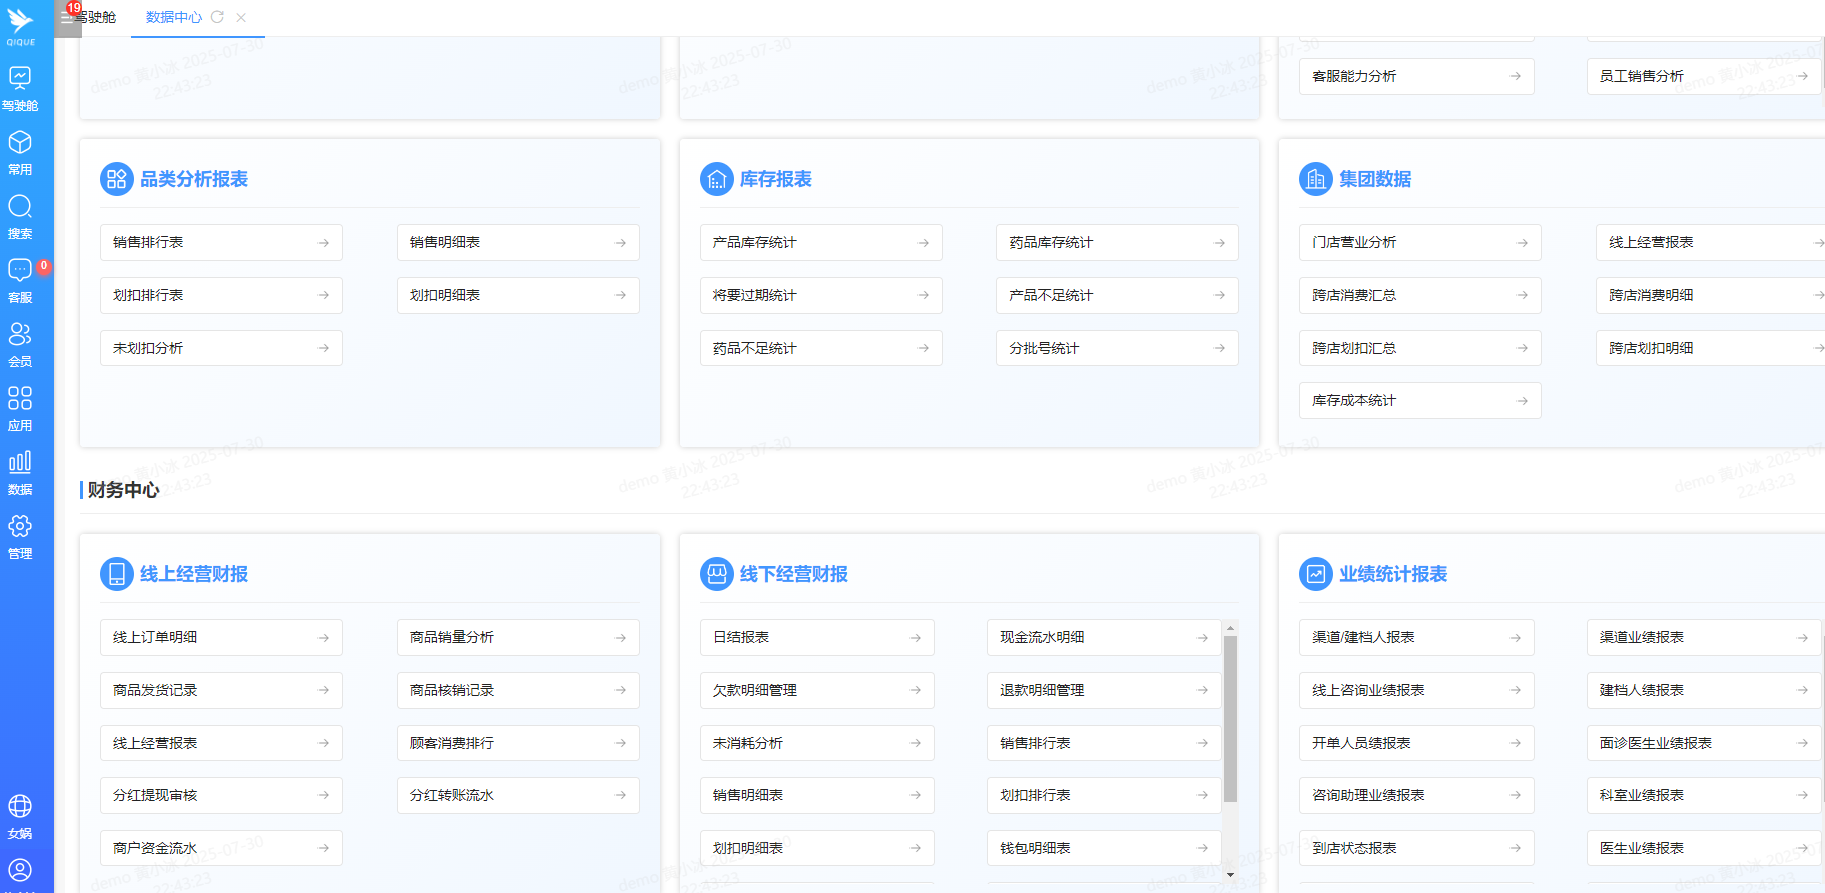
Task: Click the 常用 cube icon in sidebar
Action: click(20, 143)
